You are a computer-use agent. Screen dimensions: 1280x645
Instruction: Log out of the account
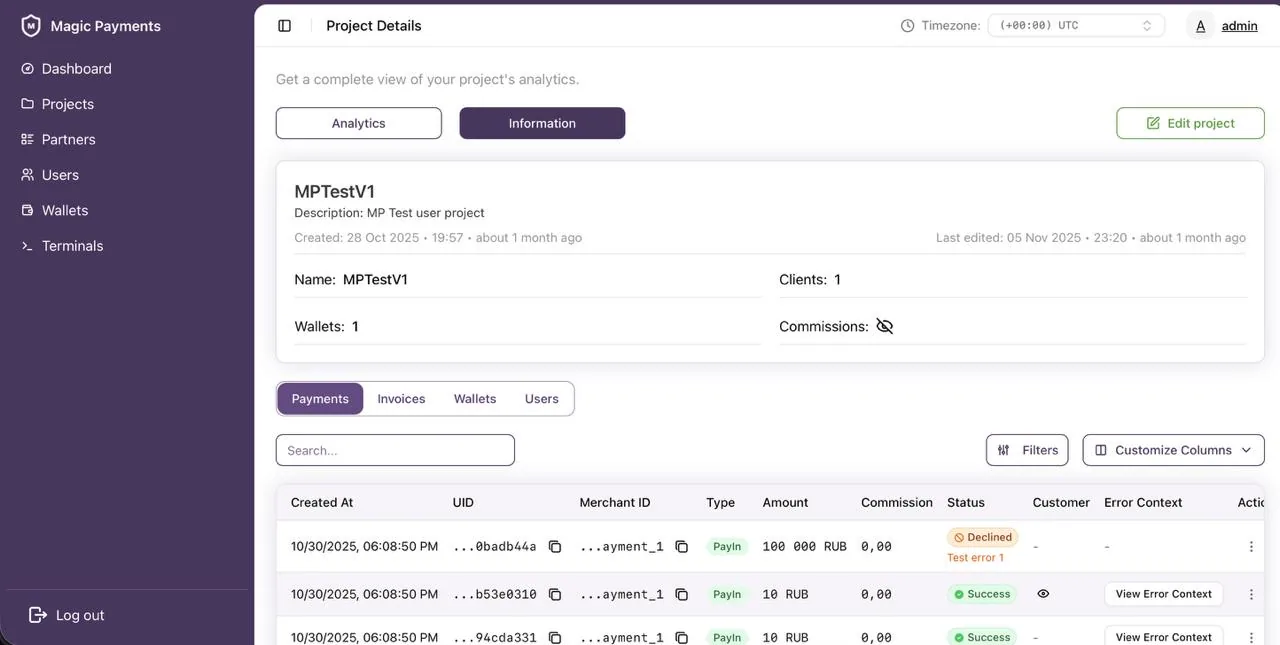coord(67,615)
